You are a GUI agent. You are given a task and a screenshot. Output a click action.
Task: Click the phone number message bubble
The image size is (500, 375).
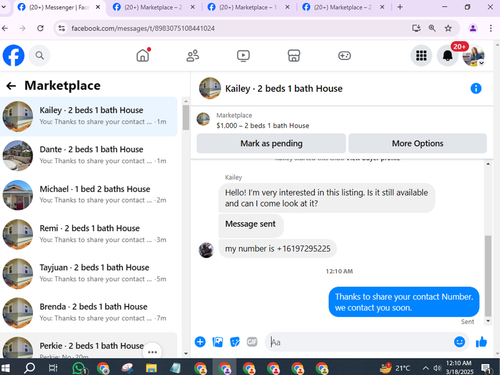click(277, 249)
